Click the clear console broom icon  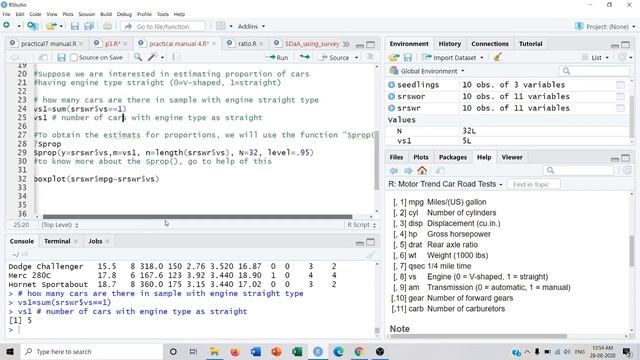tap(371, 255)
